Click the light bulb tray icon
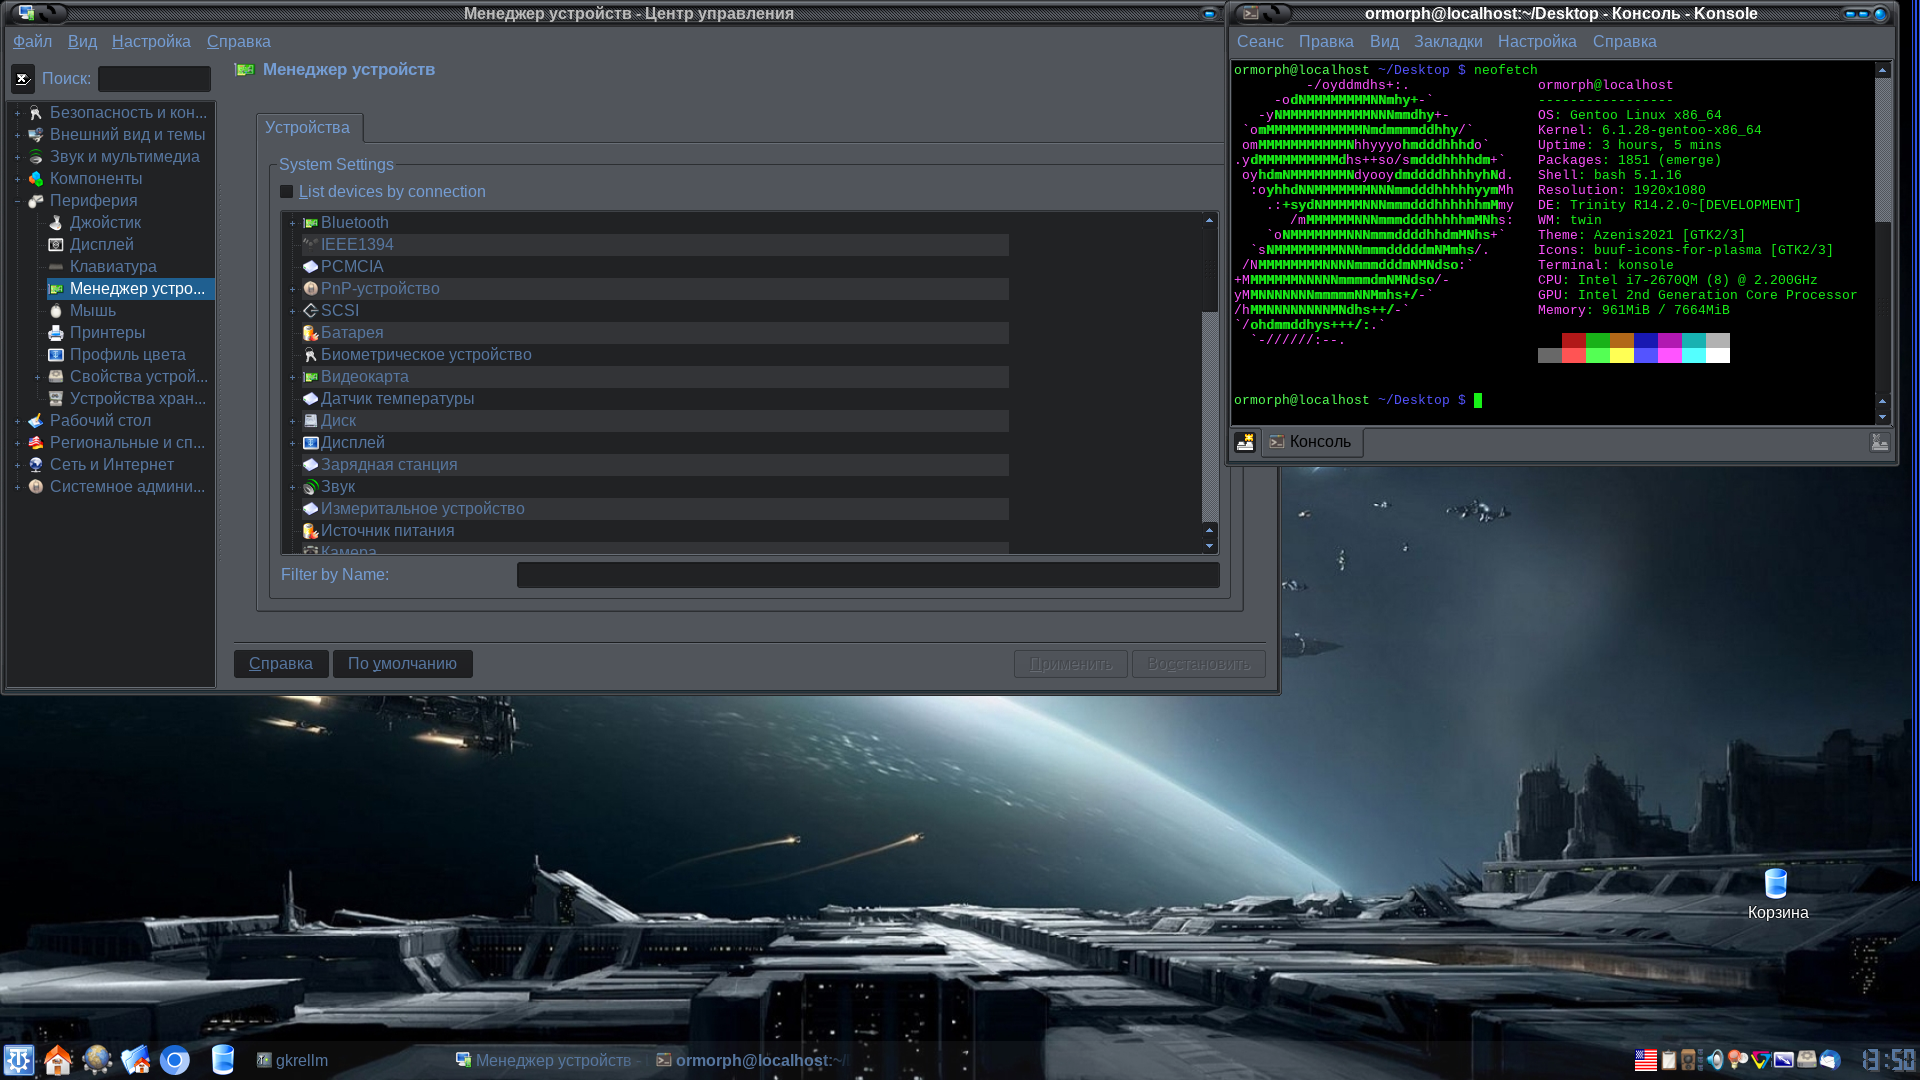This screenshot has height=1080, width=1920. [1738, 1060]
